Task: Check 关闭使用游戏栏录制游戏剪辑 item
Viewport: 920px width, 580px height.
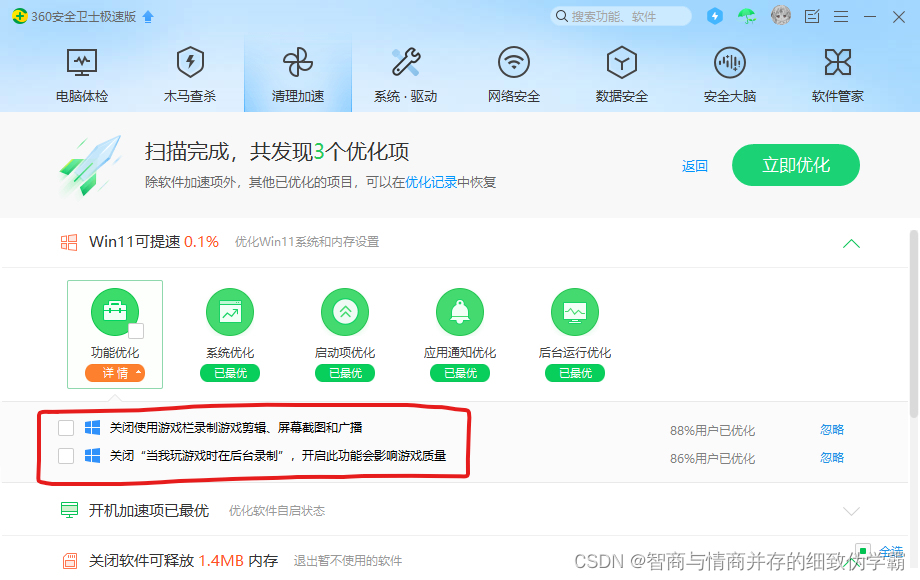Action: (x=66, y=428)
